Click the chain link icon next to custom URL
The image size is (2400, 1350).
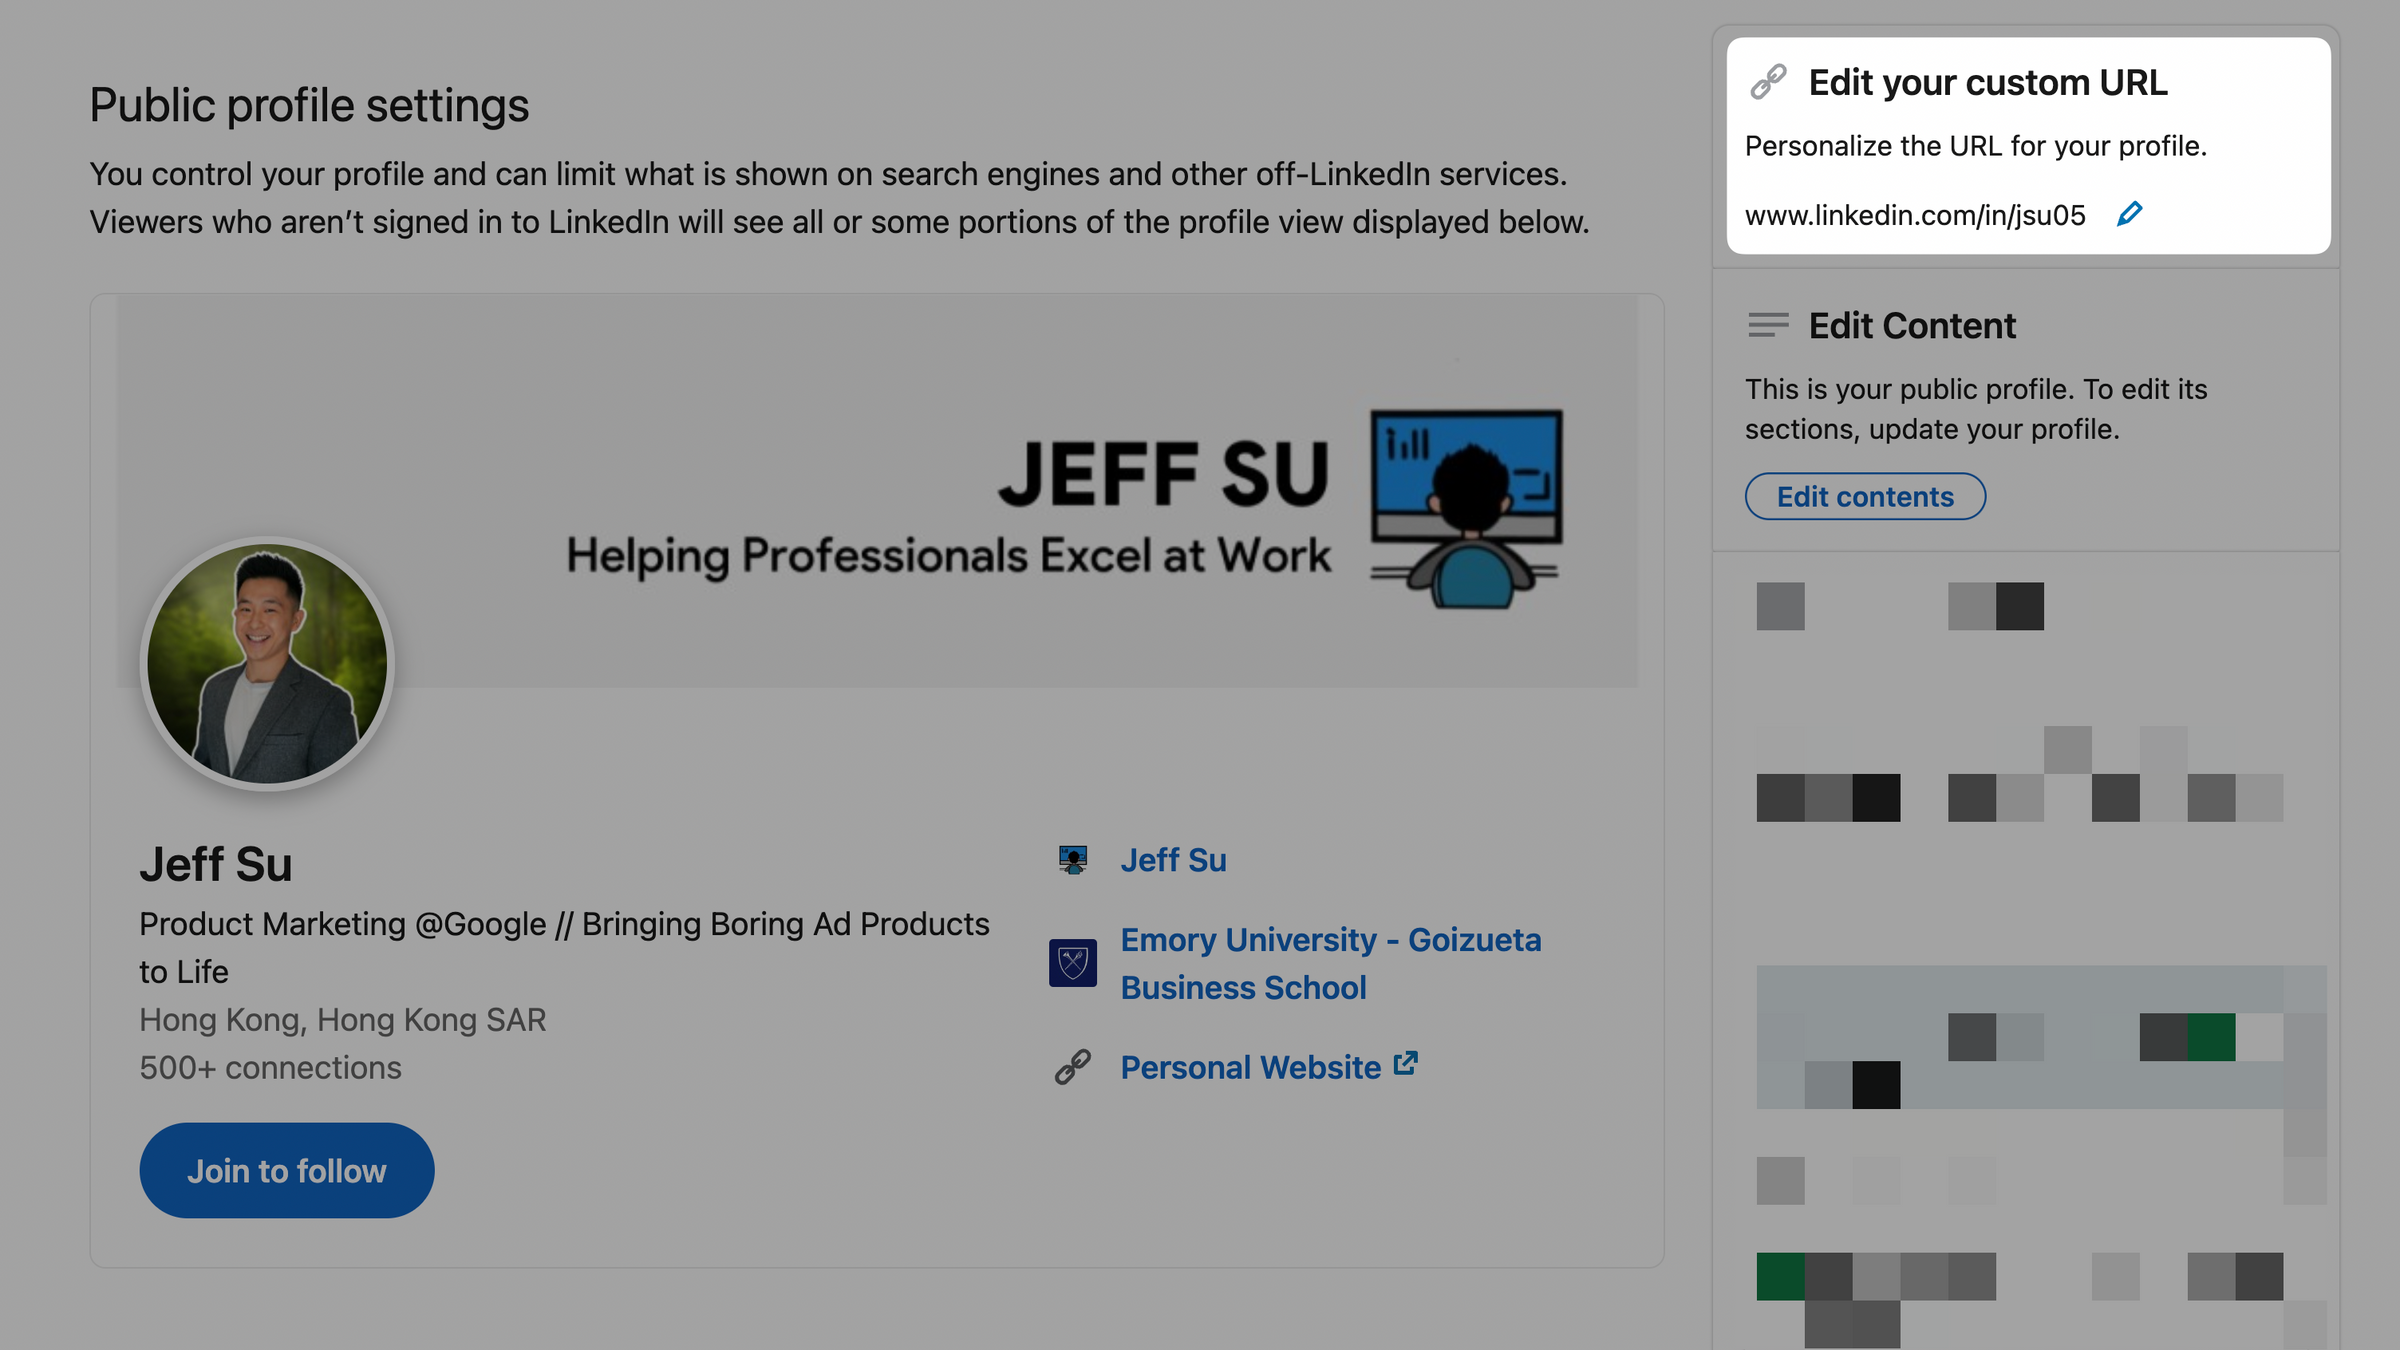point(1770,81)
